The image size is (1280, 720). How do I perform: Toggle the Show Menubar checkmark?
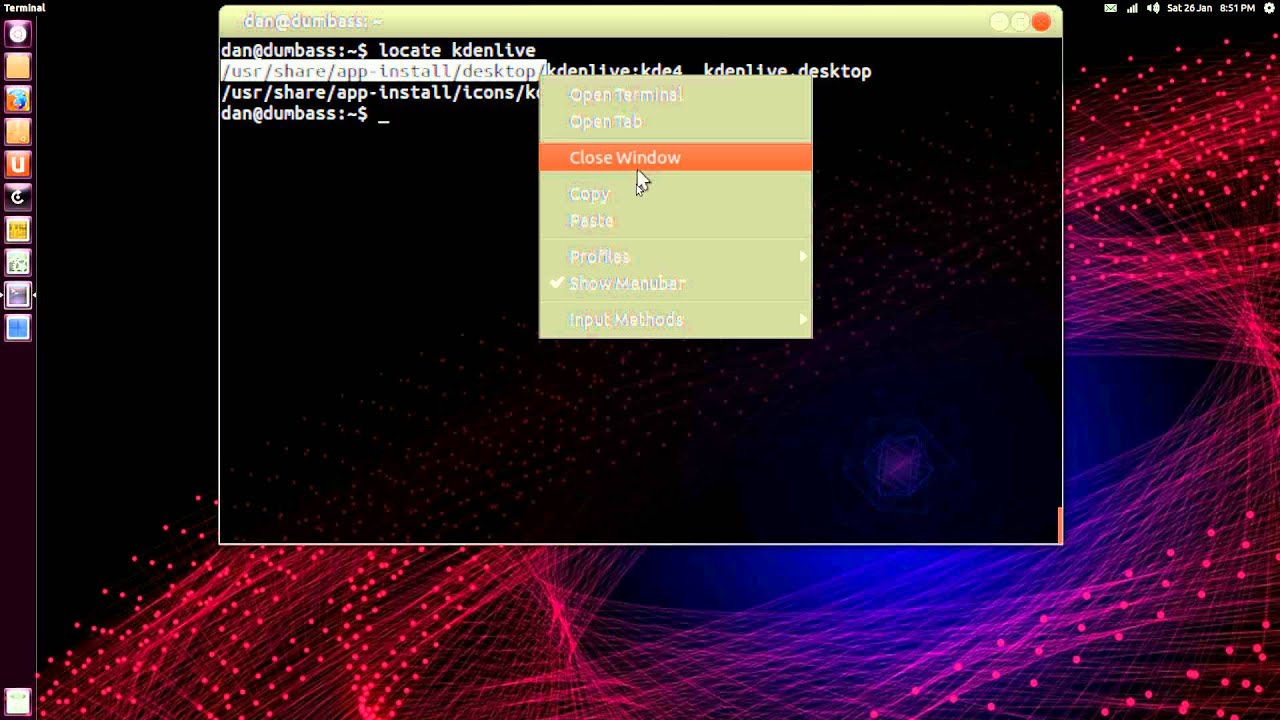coord(675,284)
